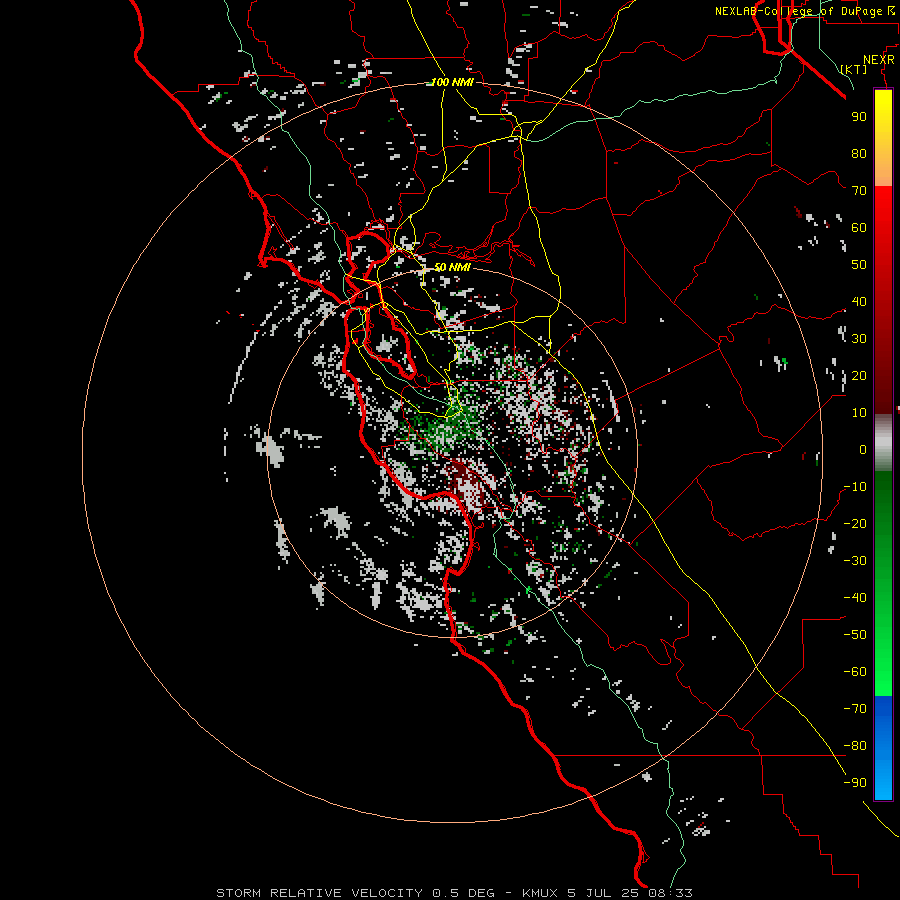
Task: Select the blue segment of velocity scale
Action: (883, 747)
